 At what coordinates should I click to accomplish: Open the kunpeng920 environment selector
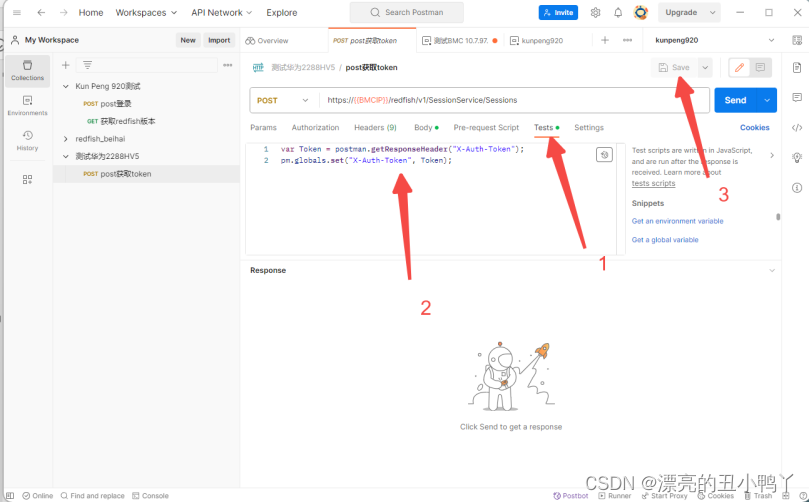point(715,40)
